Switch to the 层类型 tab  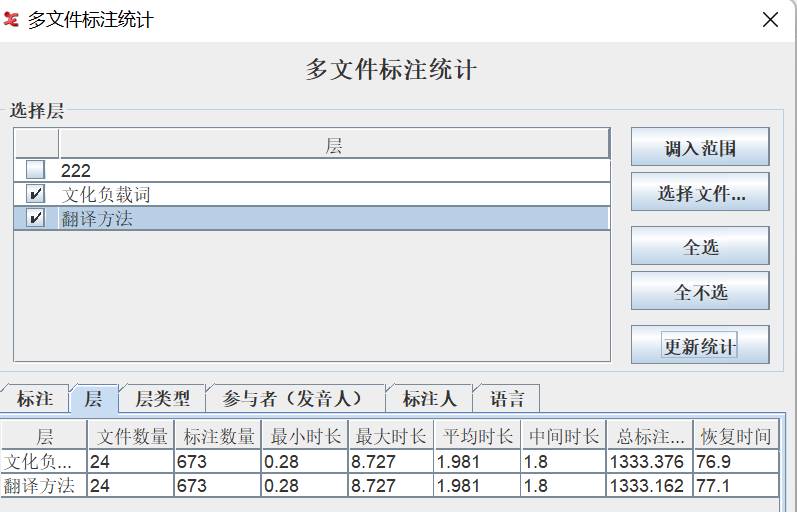point(162,399)
